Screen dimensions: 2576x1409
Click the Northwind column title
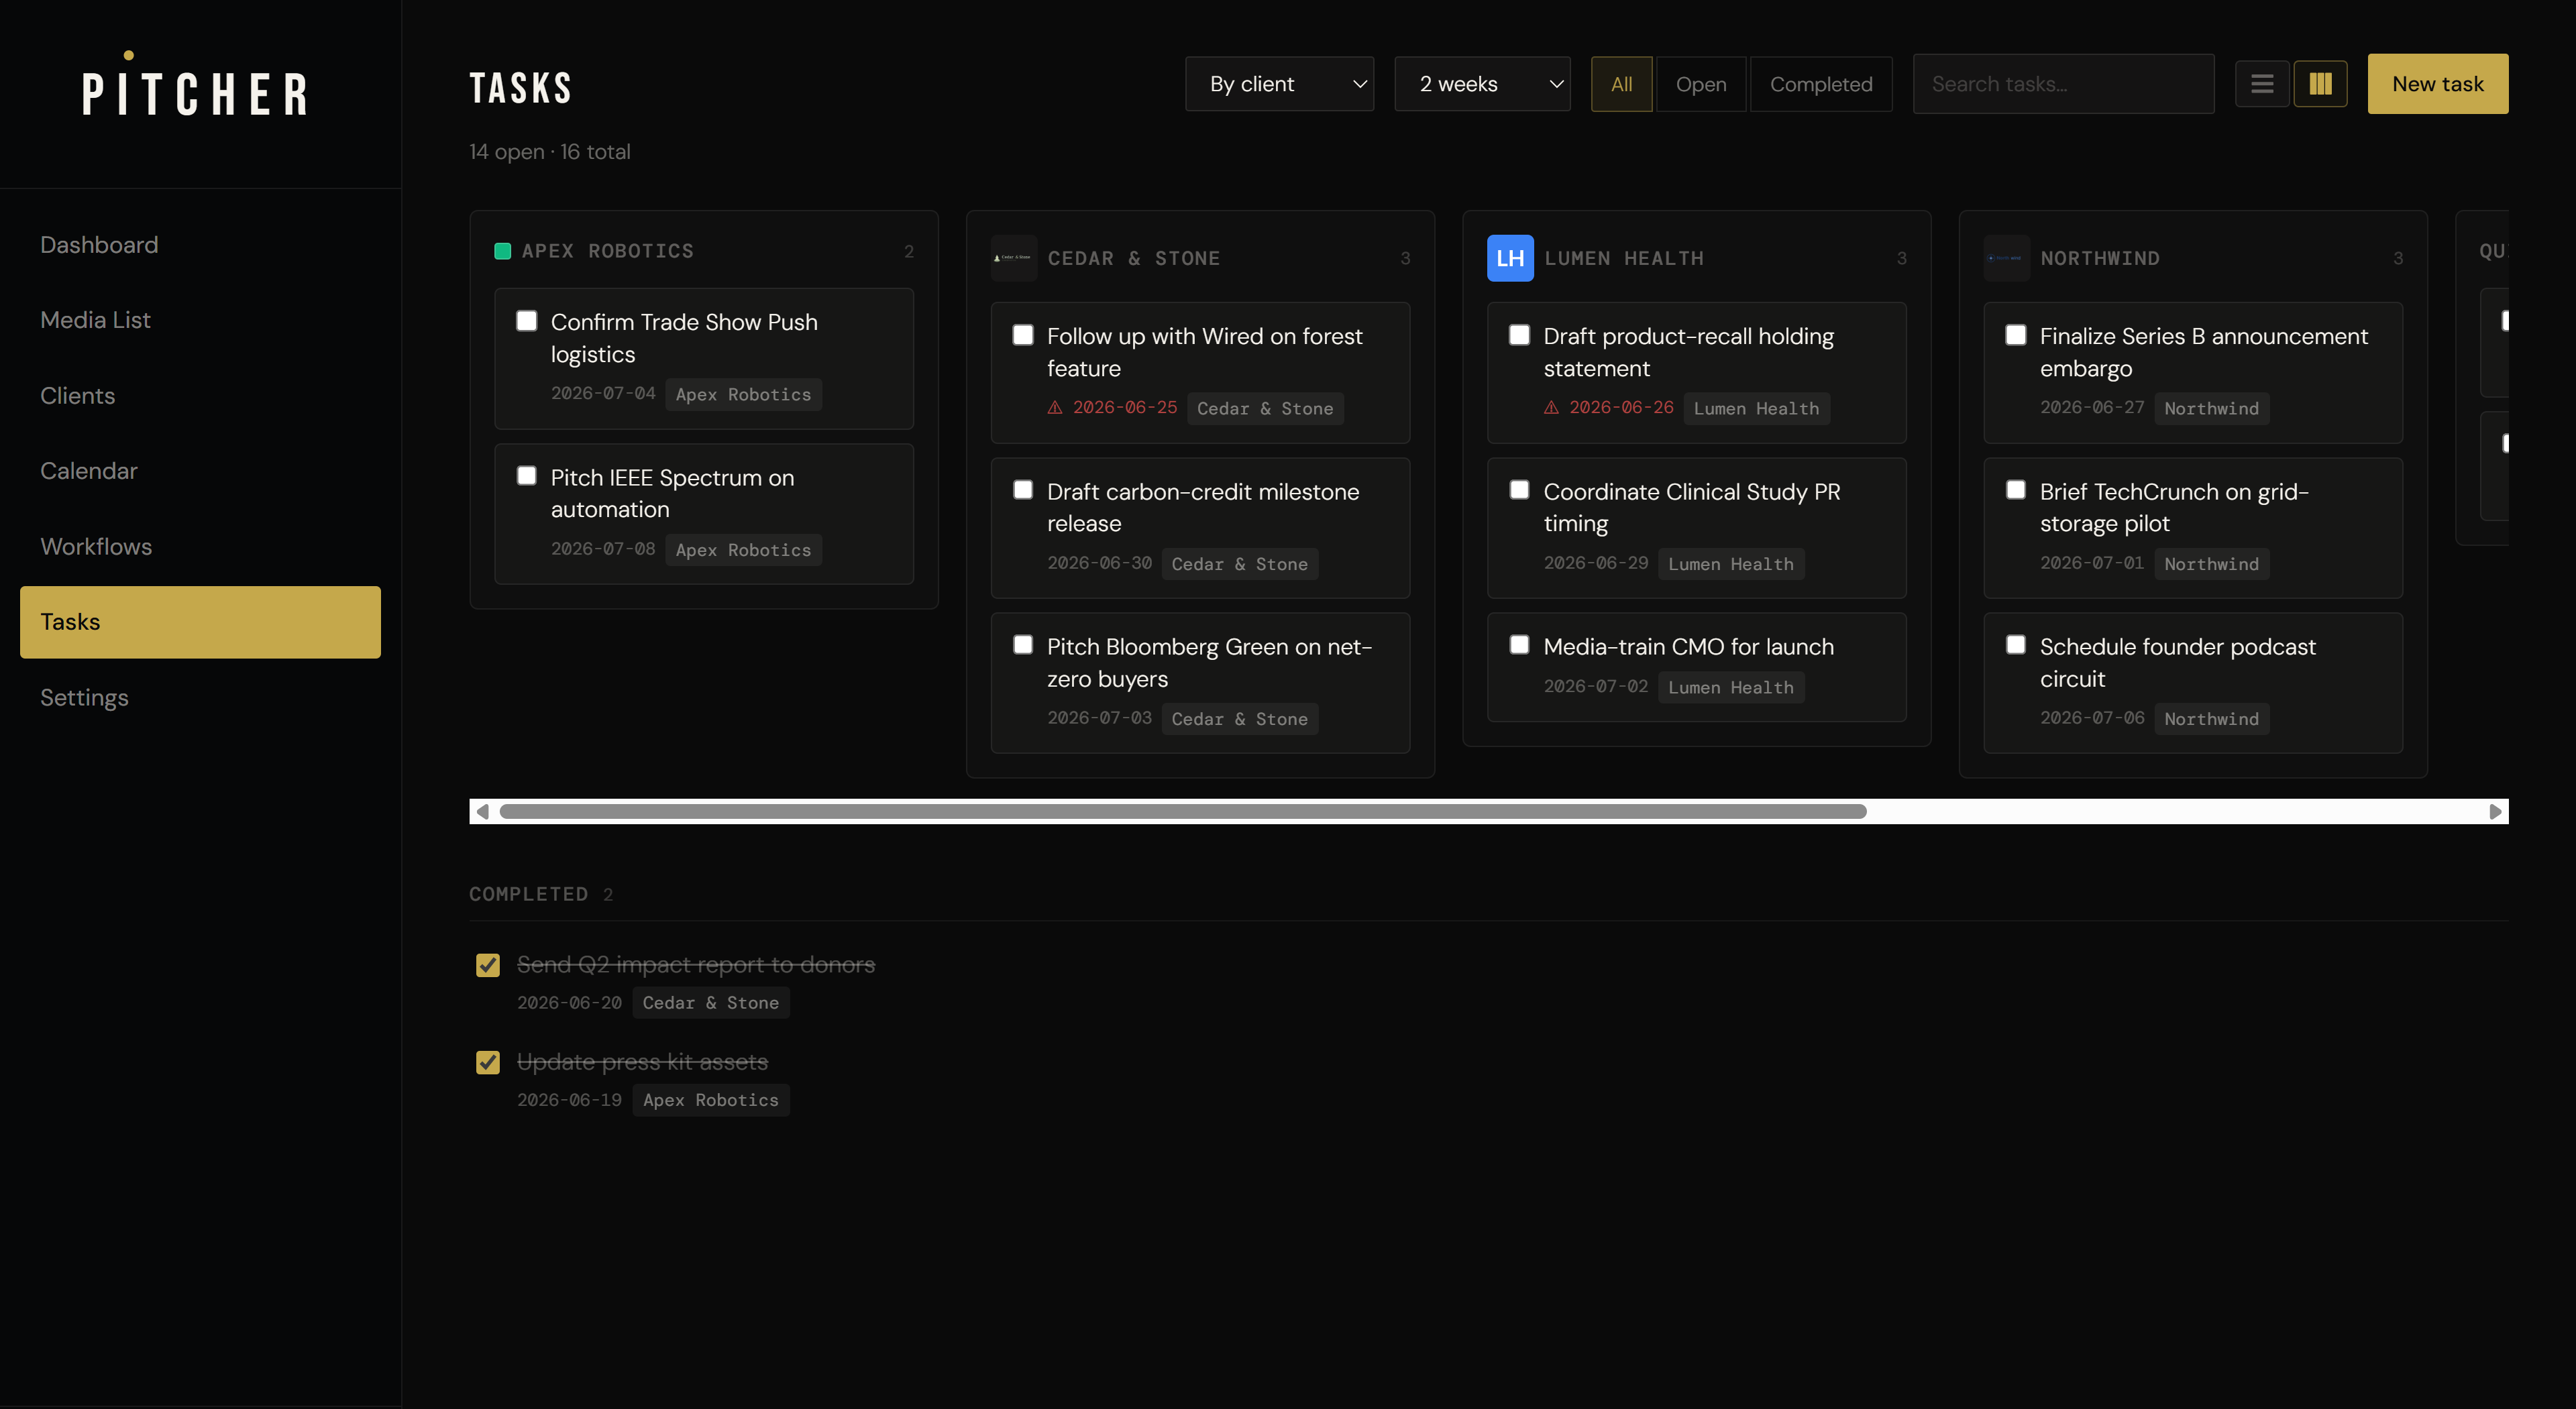pyautogui.click(x=2100, y=258)
